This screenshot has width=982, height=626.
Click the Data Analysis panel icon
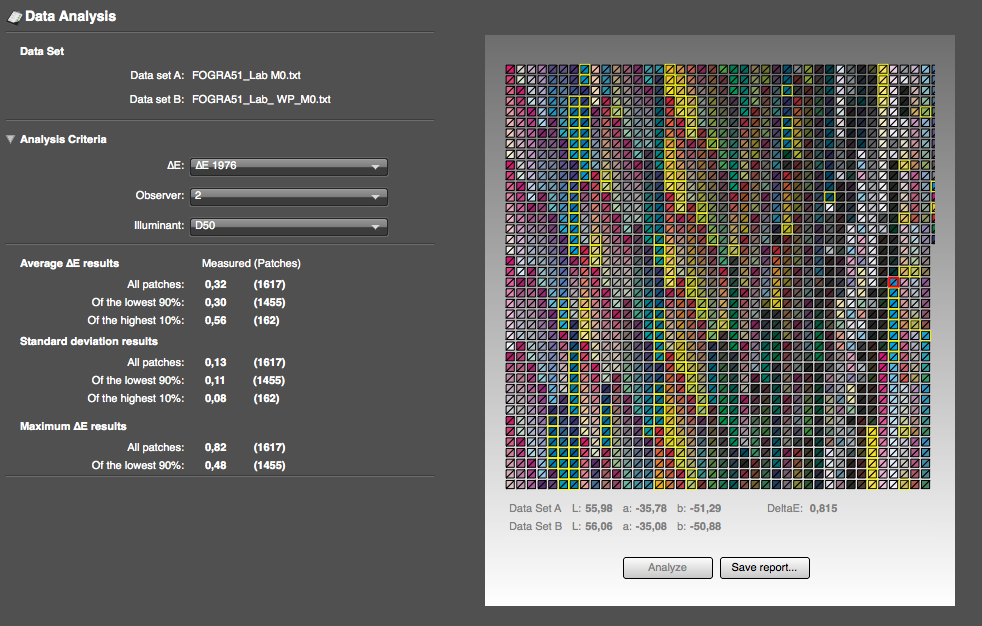pos(15,17)
